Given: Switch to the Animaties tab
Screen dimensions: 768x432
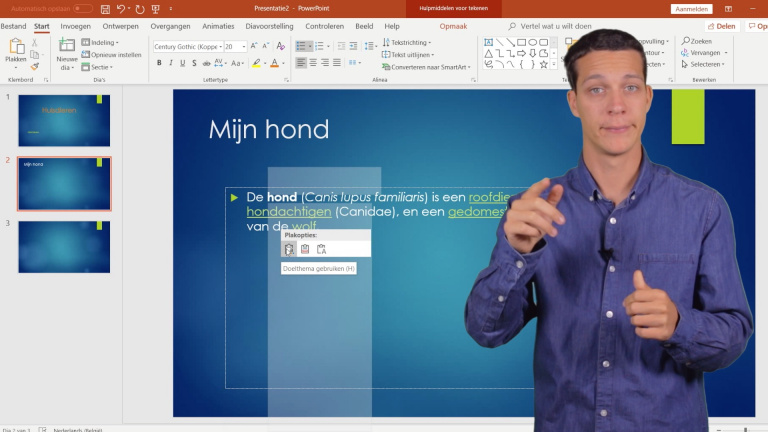Looking at the screenshot, I should coord(218,26).
